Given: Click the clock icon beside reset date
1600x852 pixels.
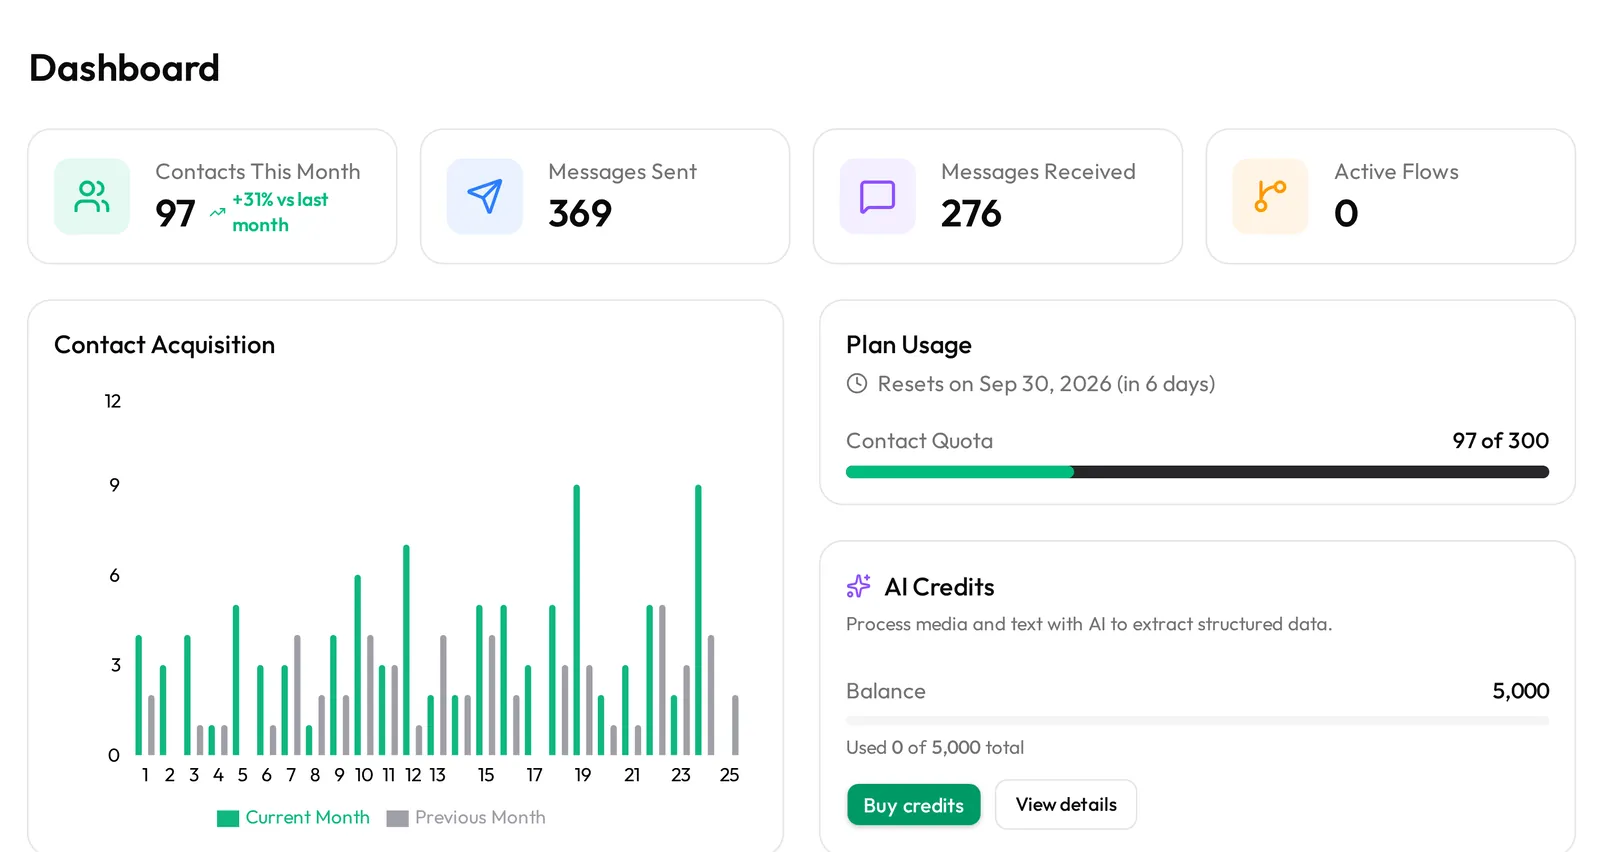Looking at the screenshot, I should point(857,383).
